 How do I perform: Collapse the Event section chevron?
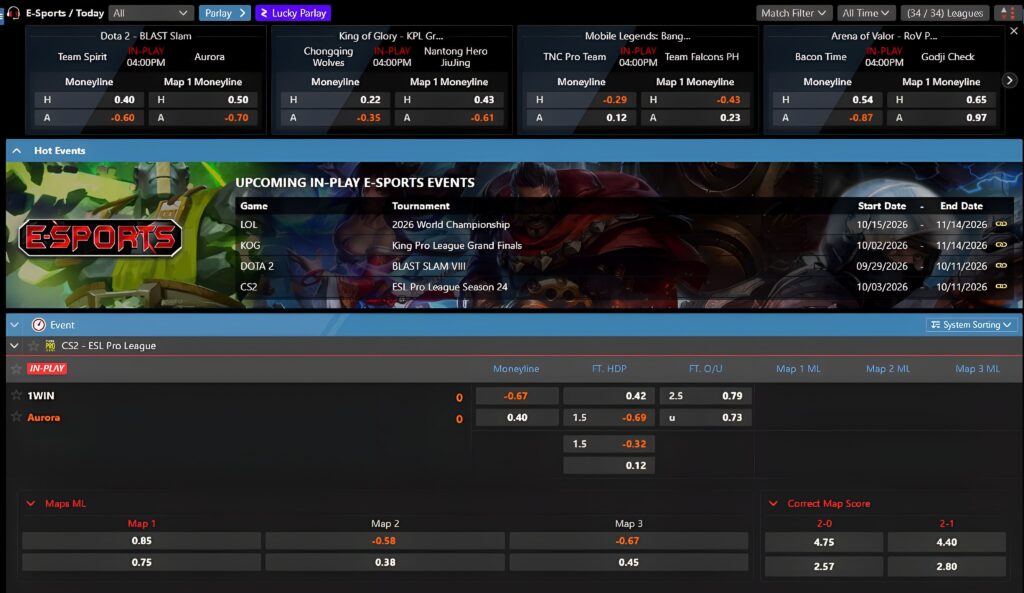pos(14,325)
